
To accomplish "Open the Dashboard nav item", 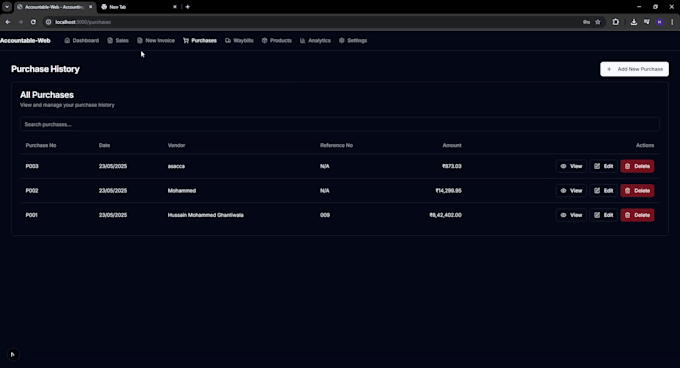I will point(82,40).
